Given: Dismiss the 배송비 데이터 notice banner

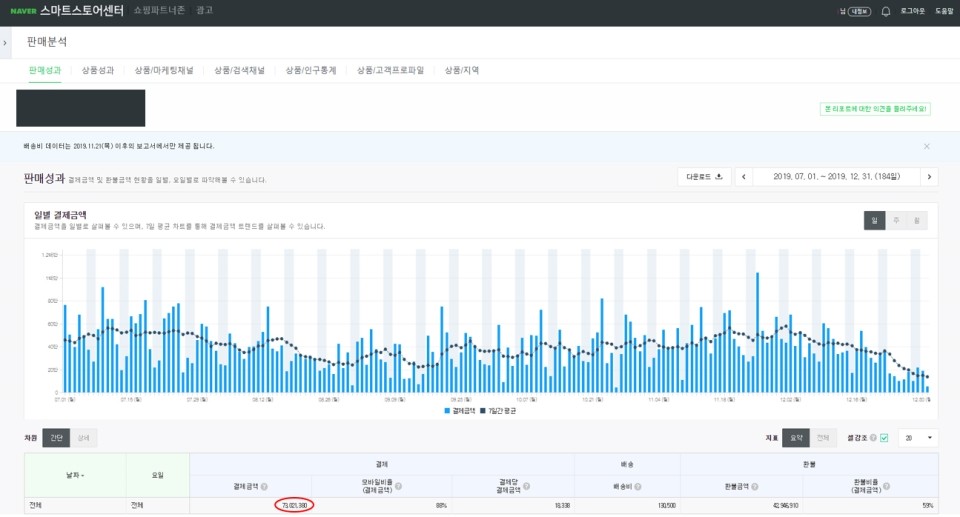Looking at the screenshot, I should point(926,146).
